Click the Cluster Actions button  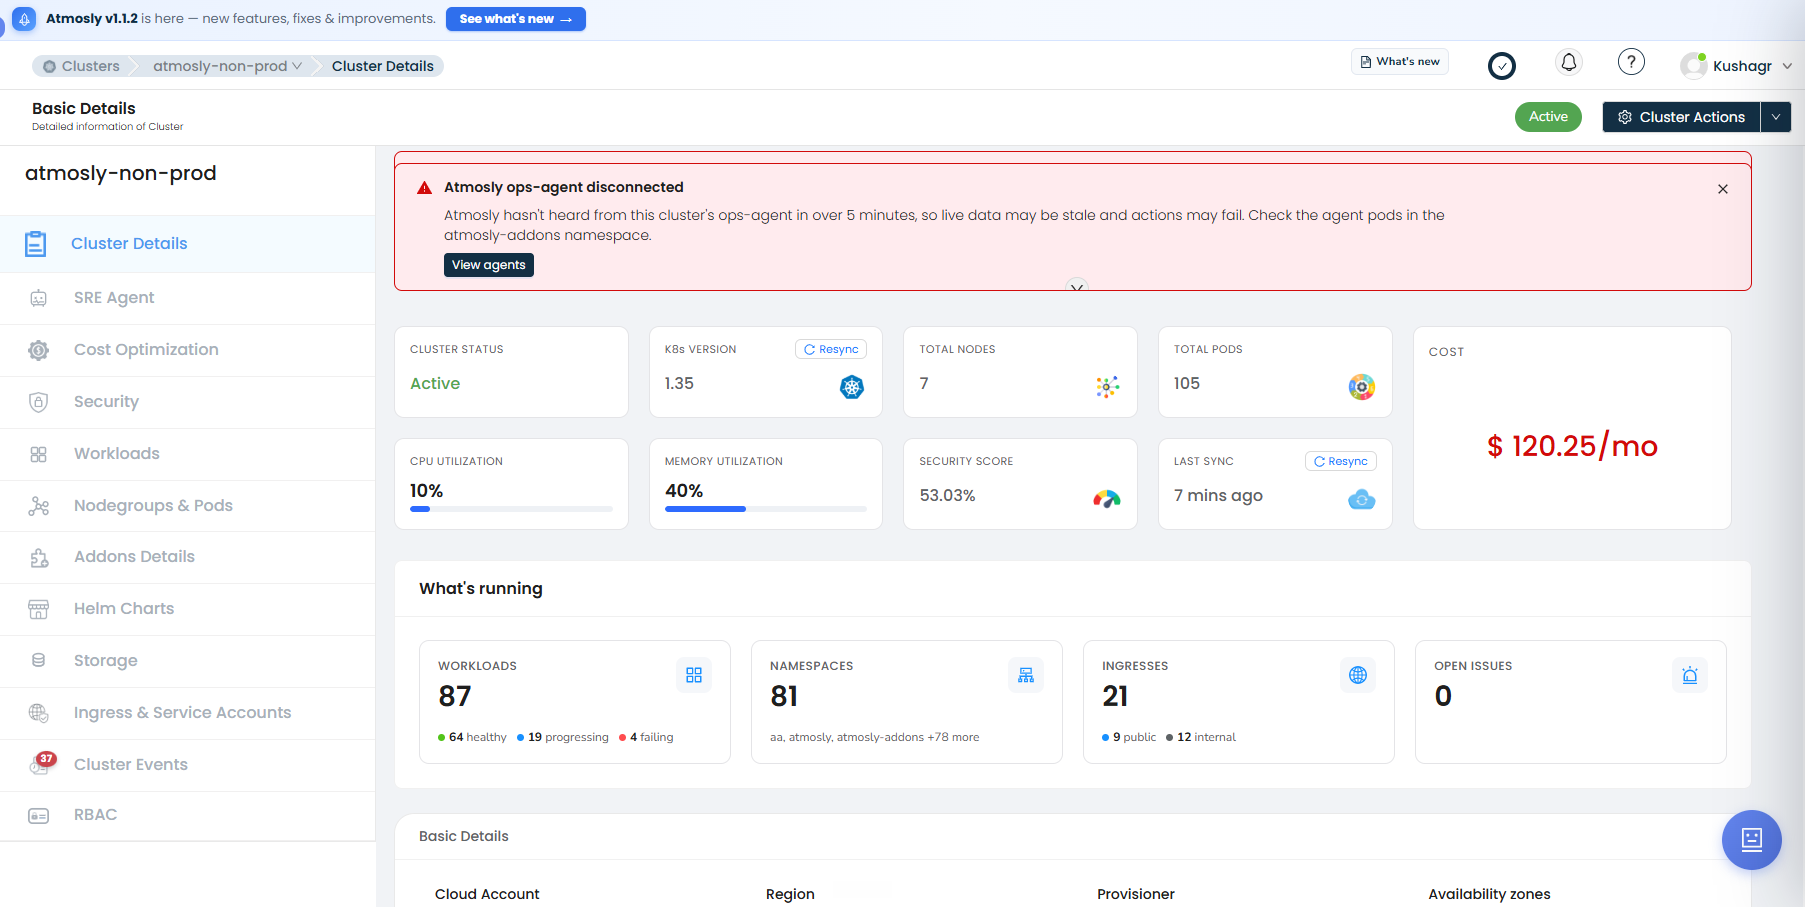[x=1681, y=117]
